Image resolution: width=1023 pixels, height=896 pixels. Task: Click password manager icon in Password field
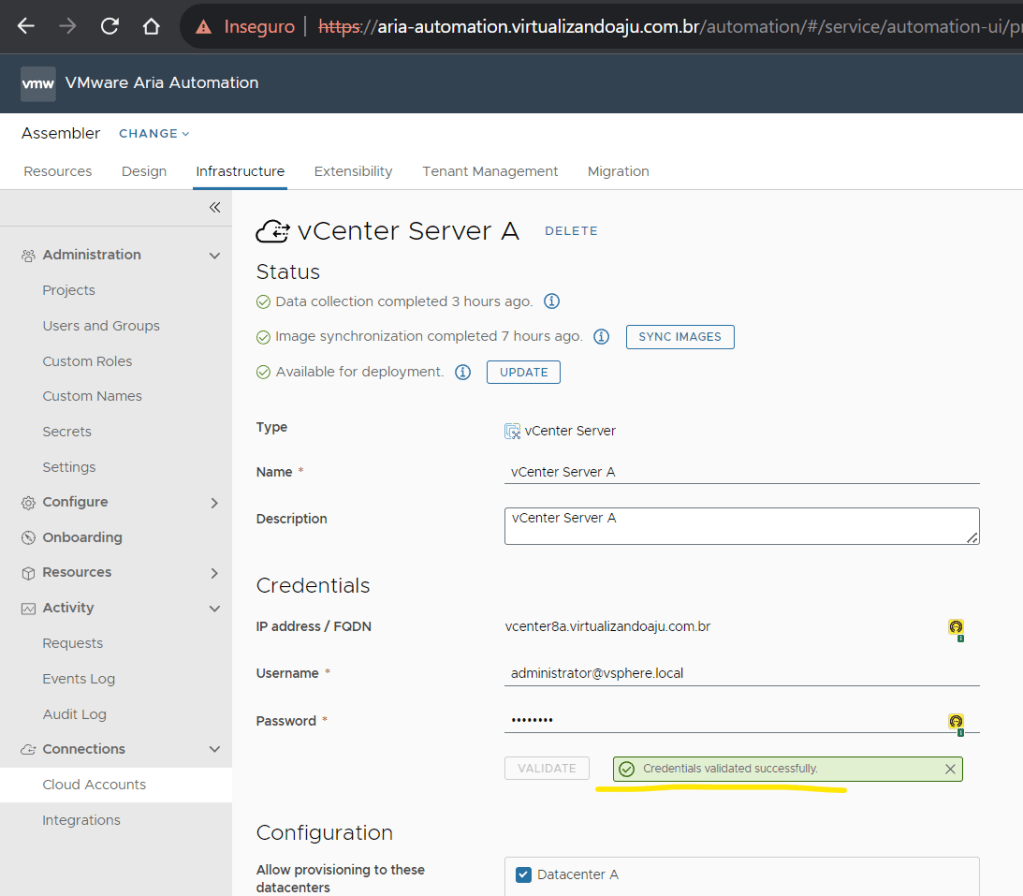point(956,722)
